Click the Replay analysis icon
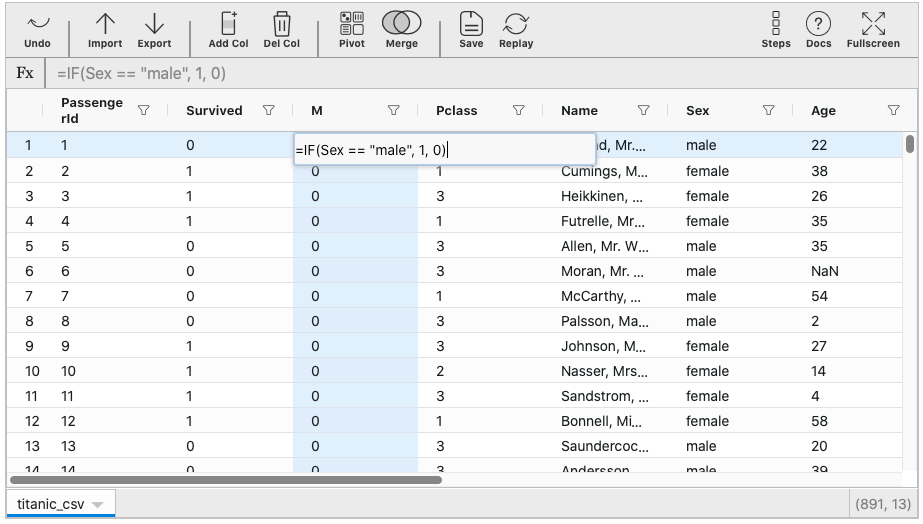 [516, 29]
